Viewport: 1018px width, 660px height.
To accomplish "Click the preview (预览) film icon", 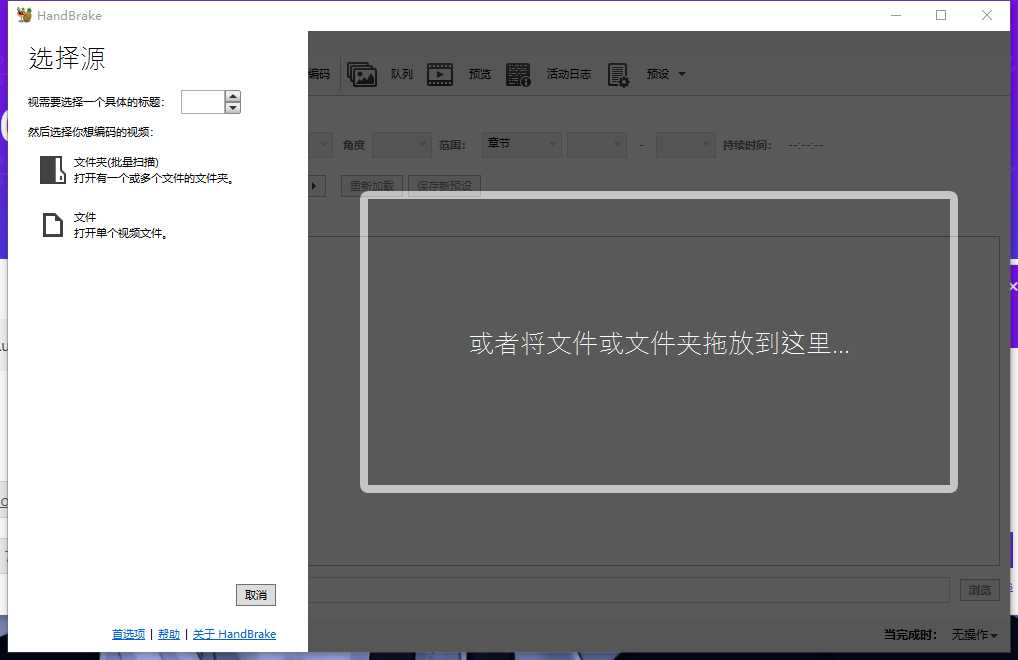I will tap(440, 74).
